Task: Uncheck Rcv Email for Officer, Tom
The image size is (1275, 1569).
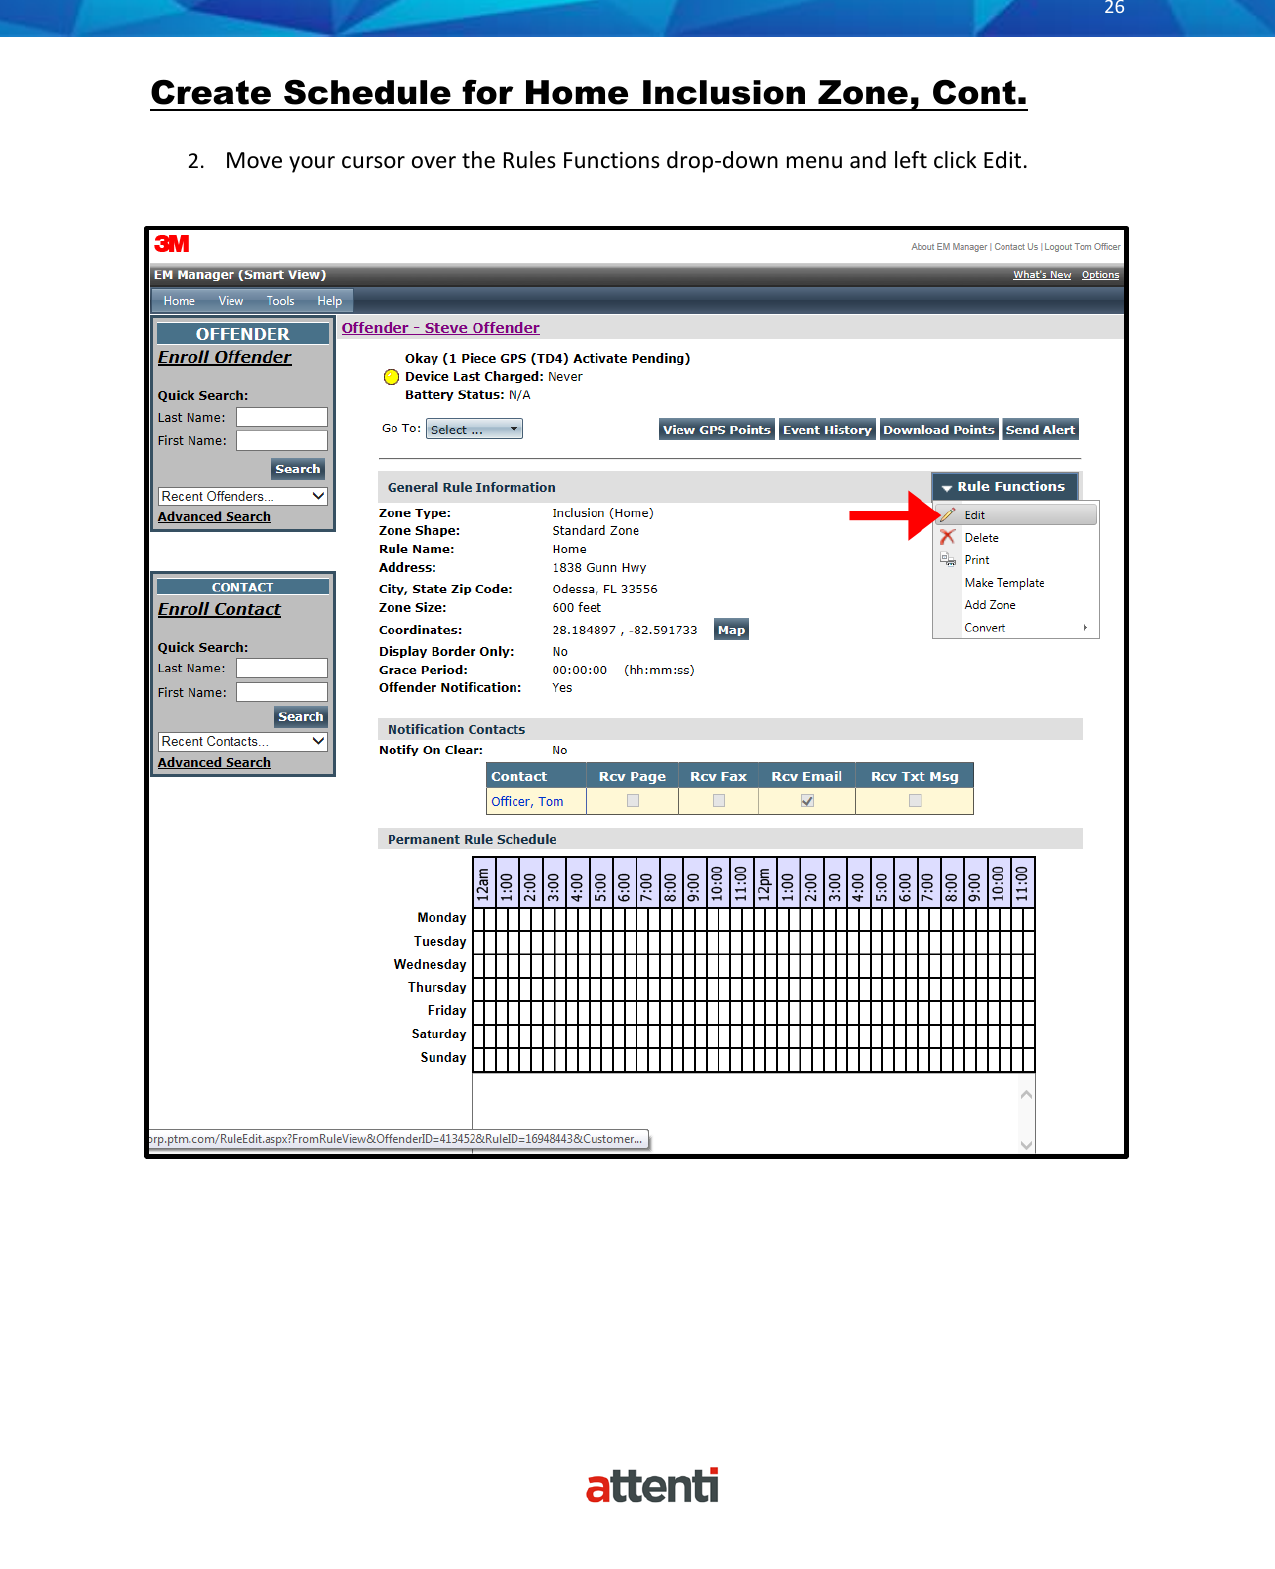Action: tap(808, 800)
